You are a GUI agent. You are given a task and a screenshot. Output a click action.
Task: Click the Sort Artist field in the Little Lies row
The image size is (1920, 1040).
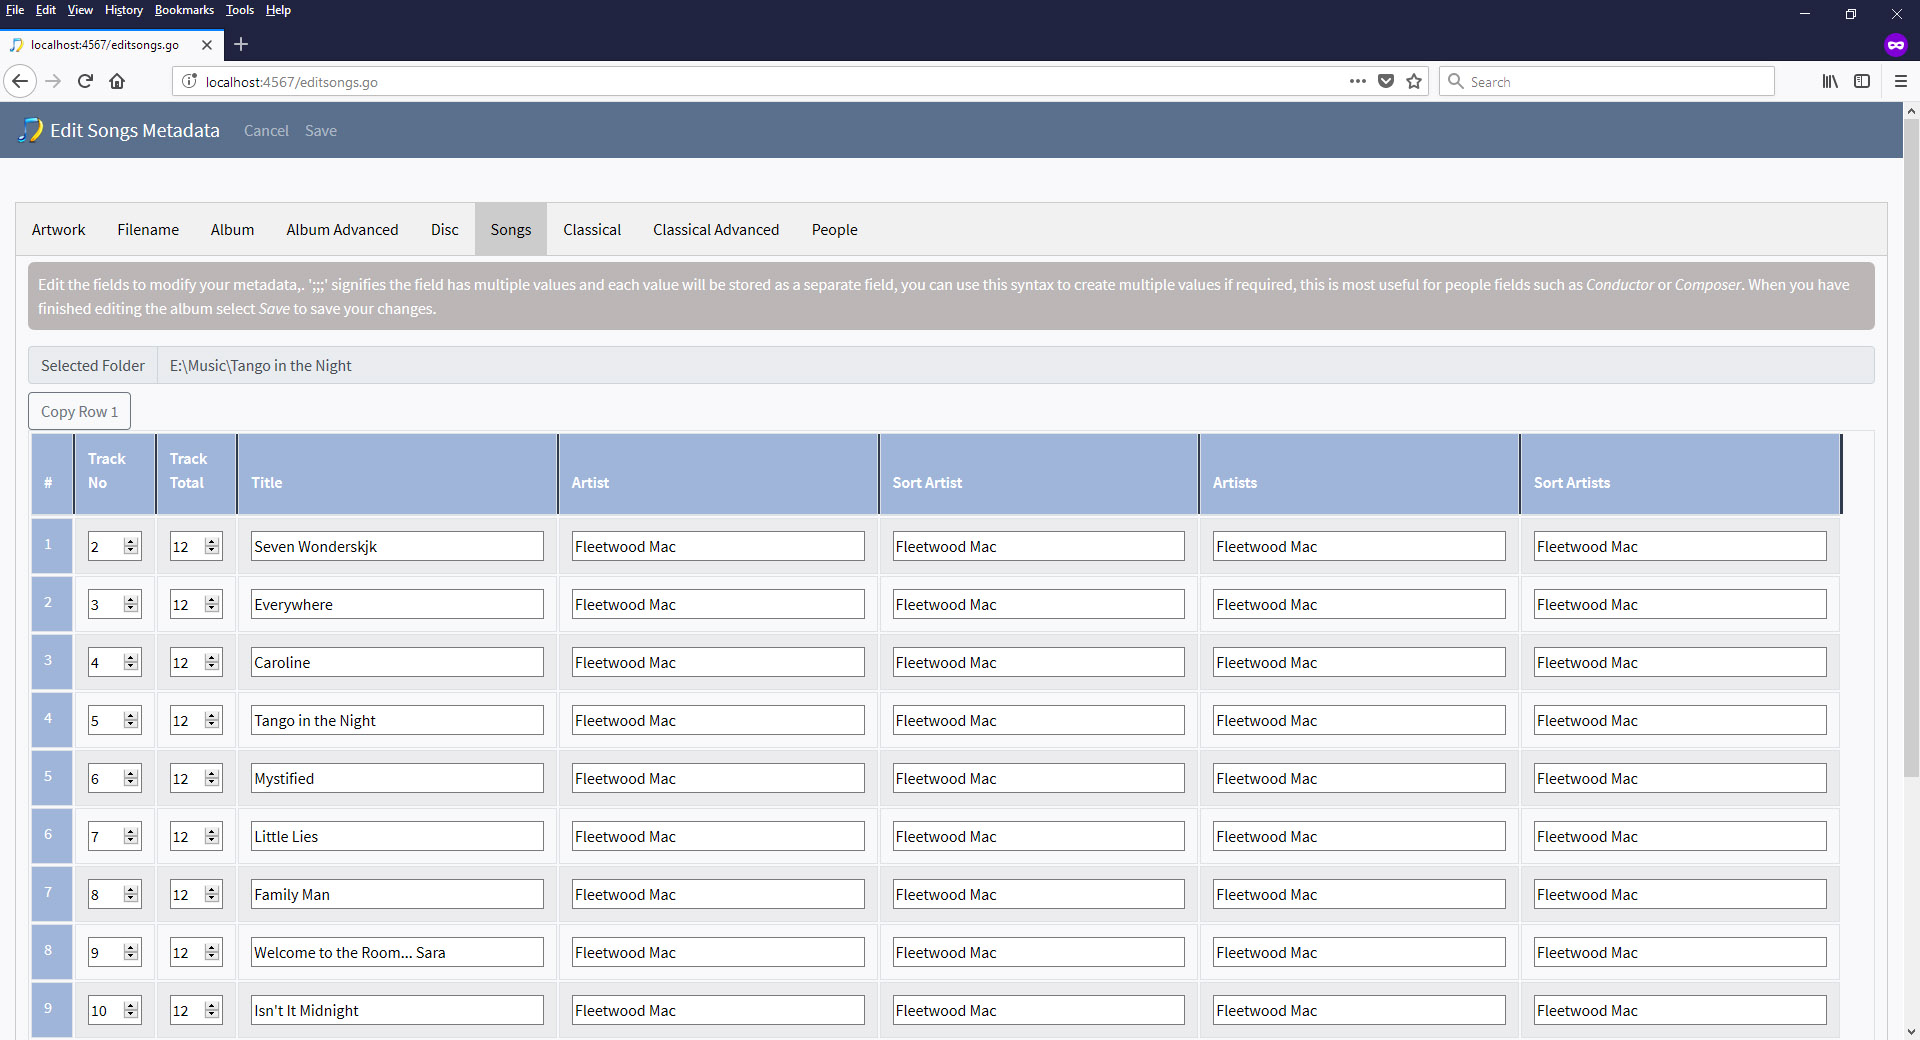click(x=1038, y=836)
